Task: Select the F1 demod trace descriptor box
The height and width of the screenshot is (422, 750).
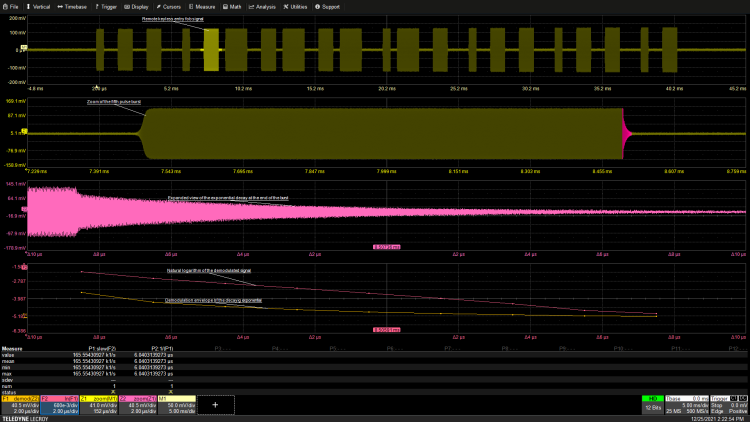Action: 19,404
